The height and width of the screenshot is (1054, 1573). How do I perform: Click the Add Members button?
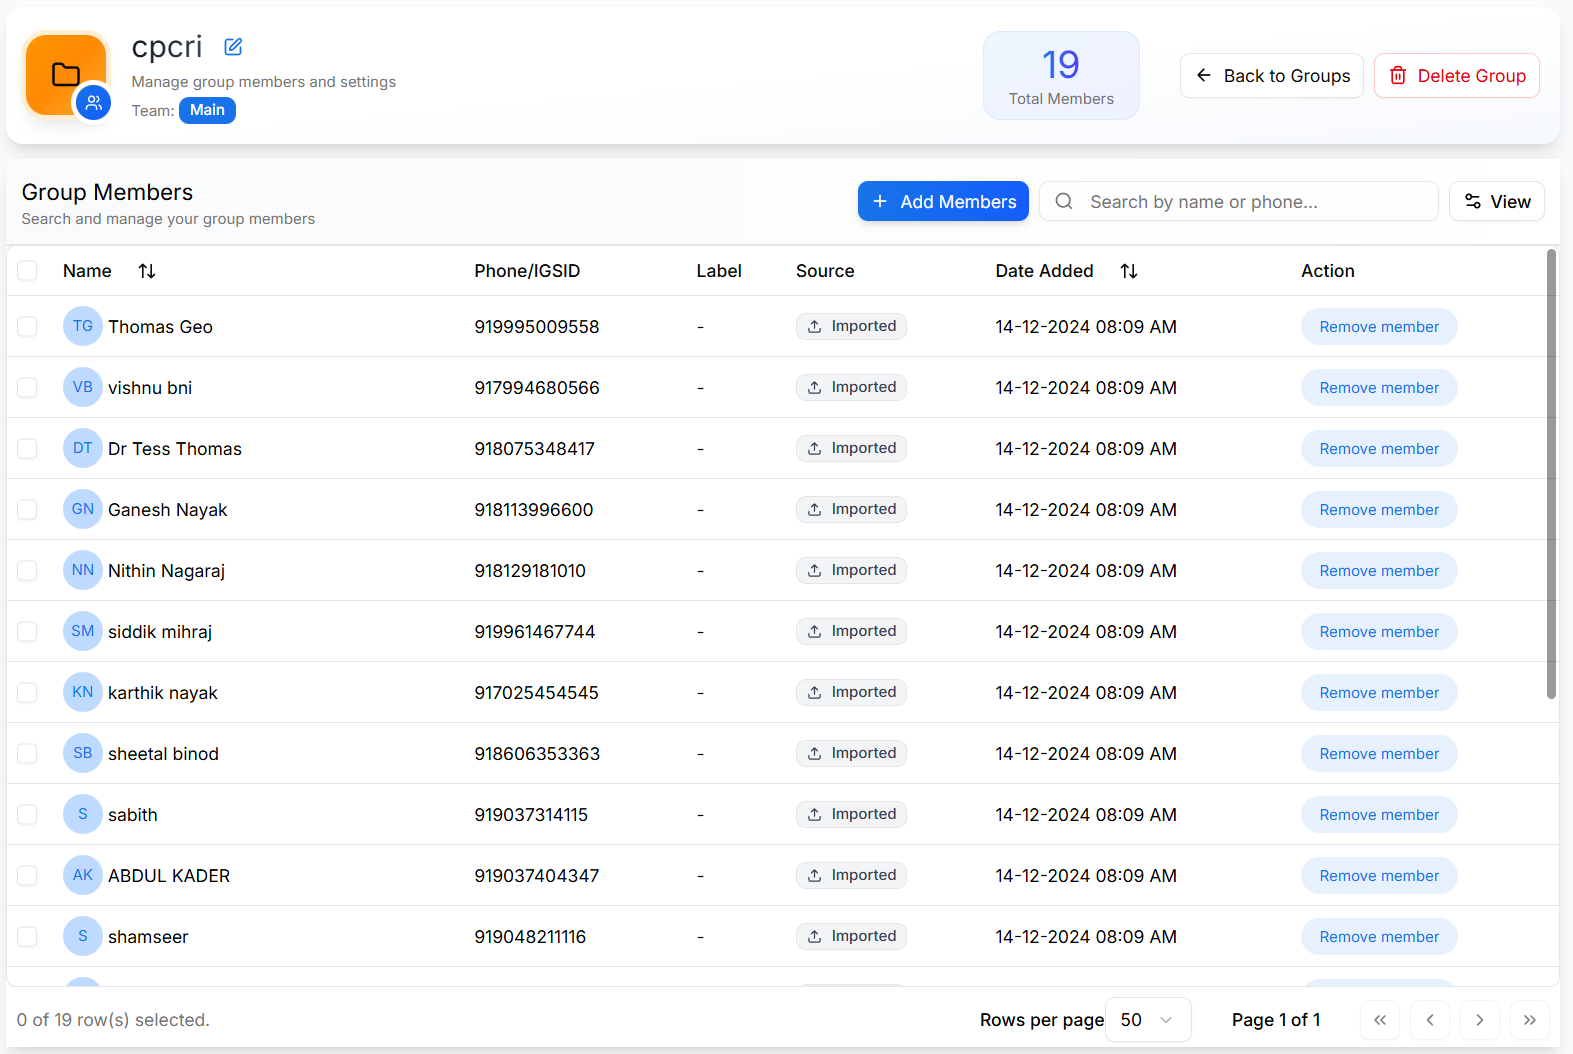click(x=943, y=202)
